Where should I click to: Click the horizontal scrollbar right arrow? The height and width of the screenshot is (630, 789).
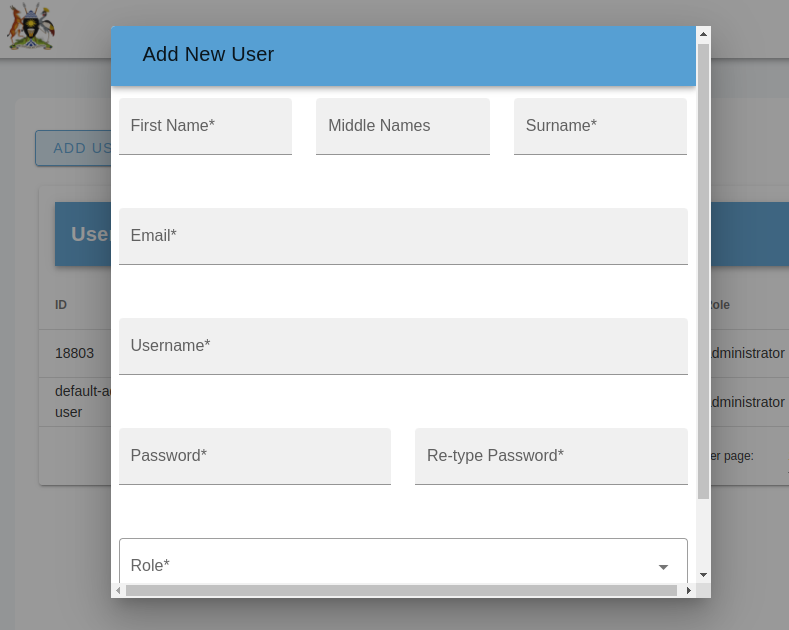[688, 591]
